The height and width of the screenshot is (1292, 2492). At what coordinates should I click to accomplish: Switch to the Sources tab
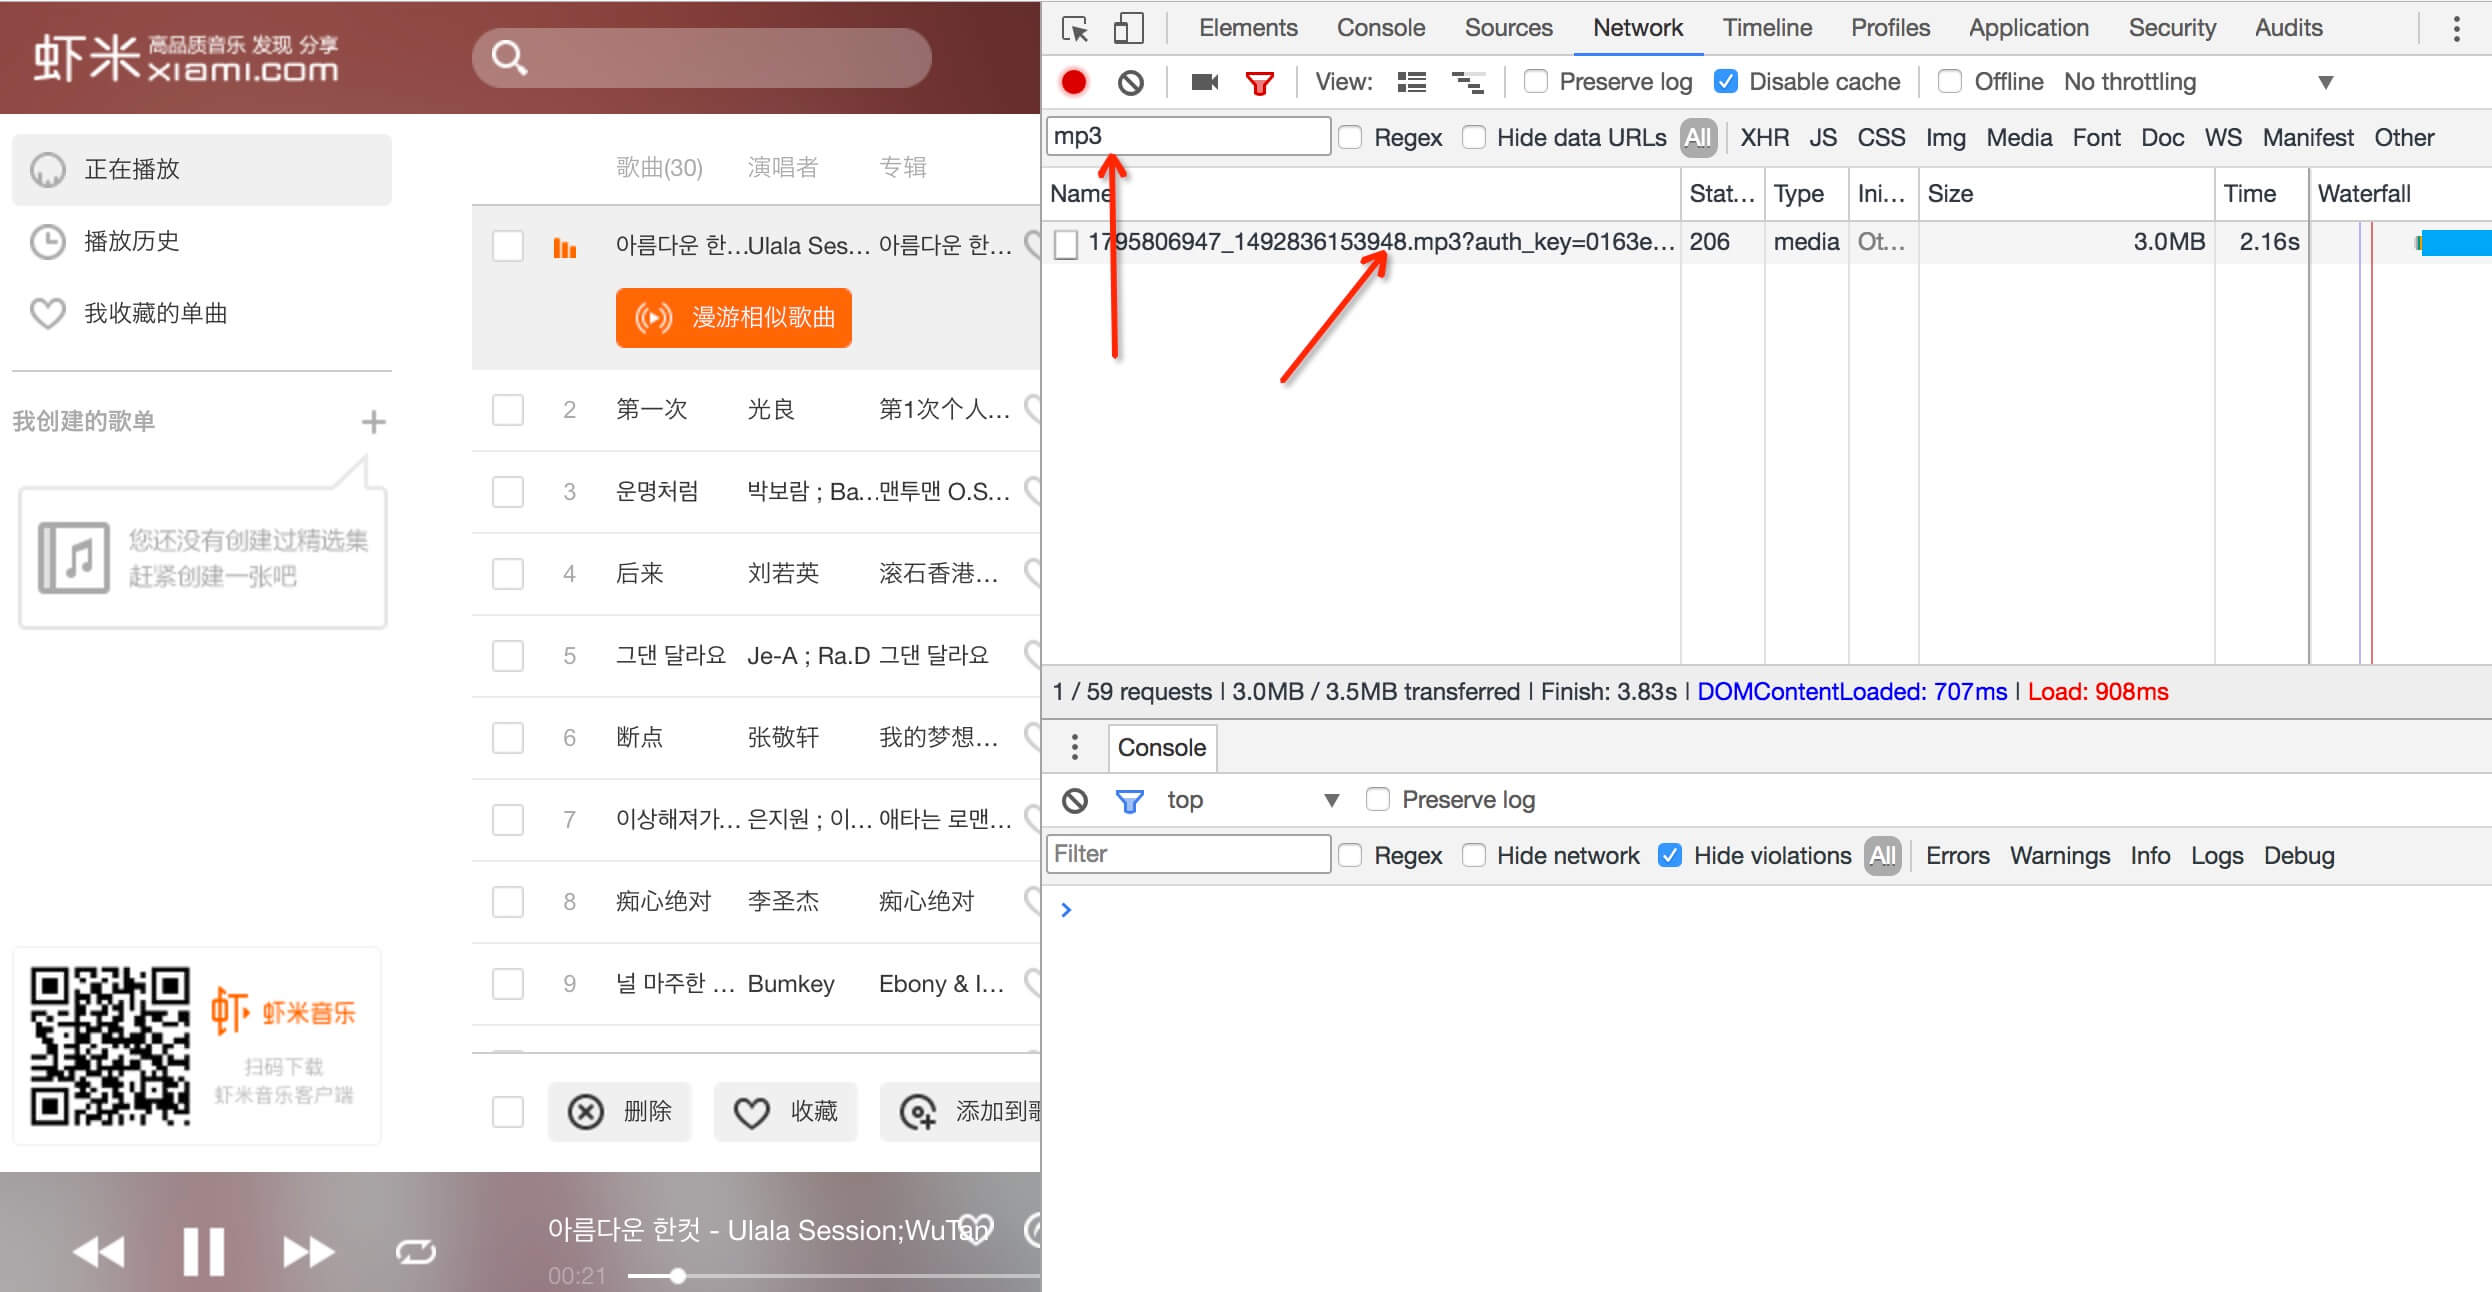(x=1508, y=28)
